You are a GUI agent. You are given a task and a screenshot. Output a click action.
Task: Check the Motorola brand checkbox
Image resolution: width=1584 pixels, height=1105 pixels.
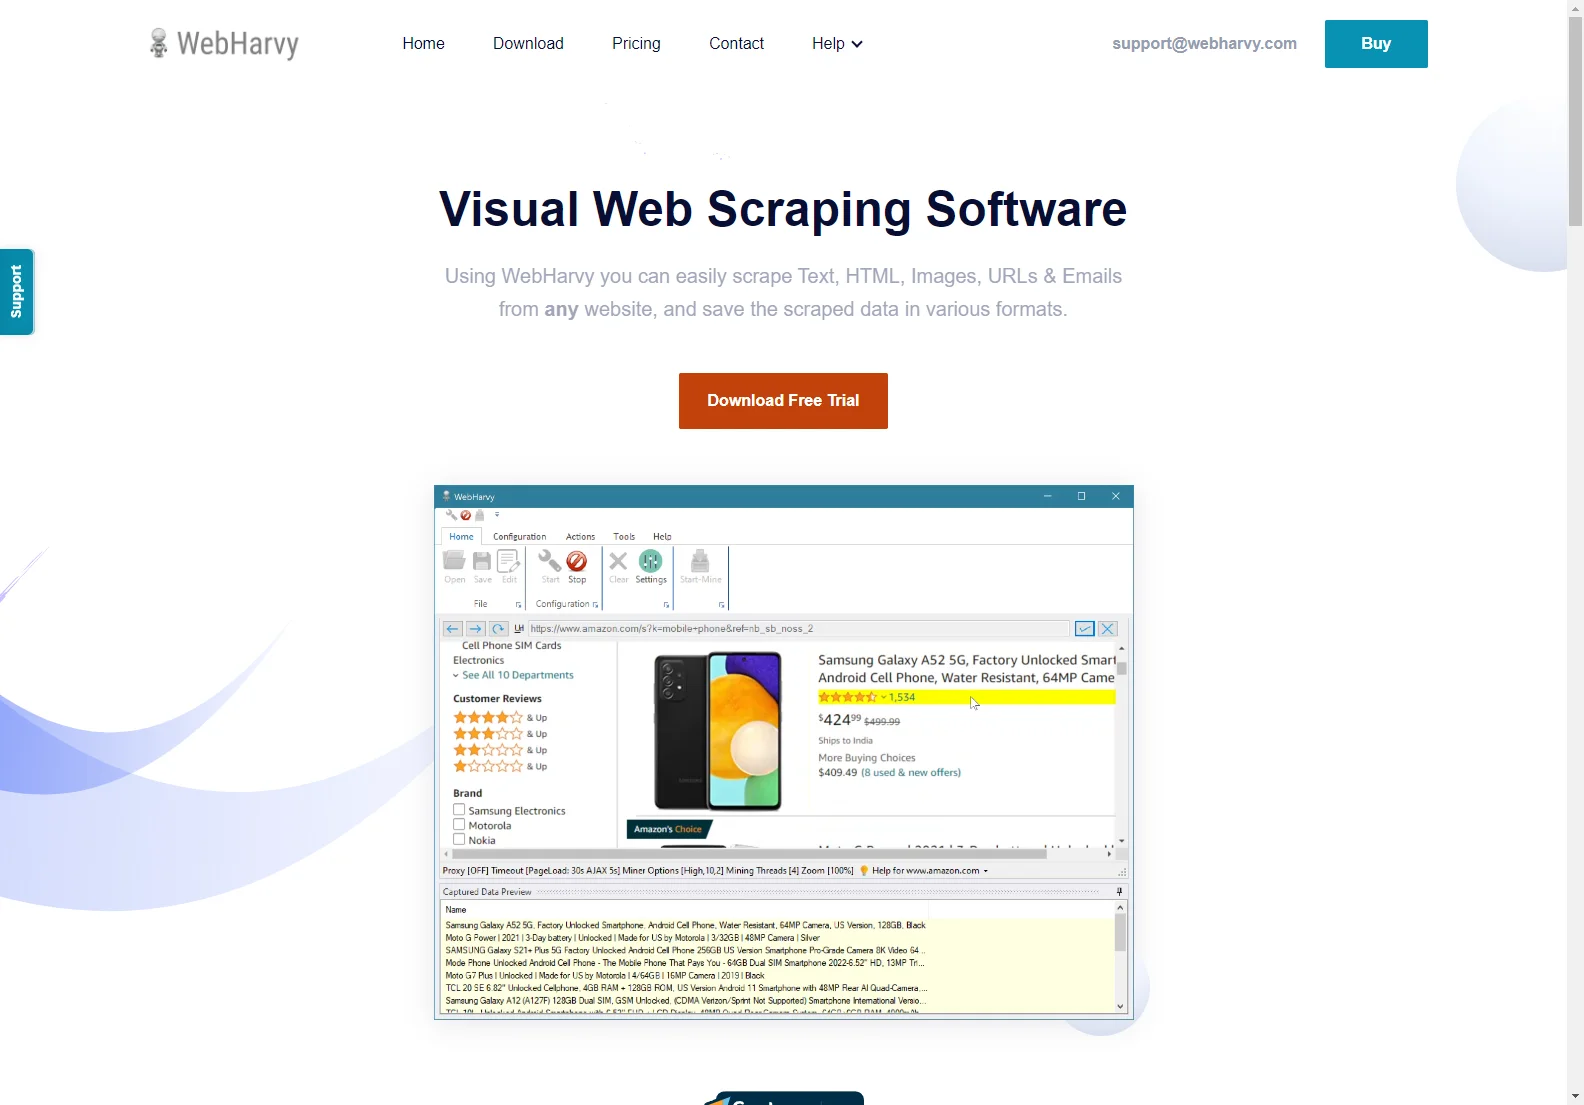click(459, 825)
